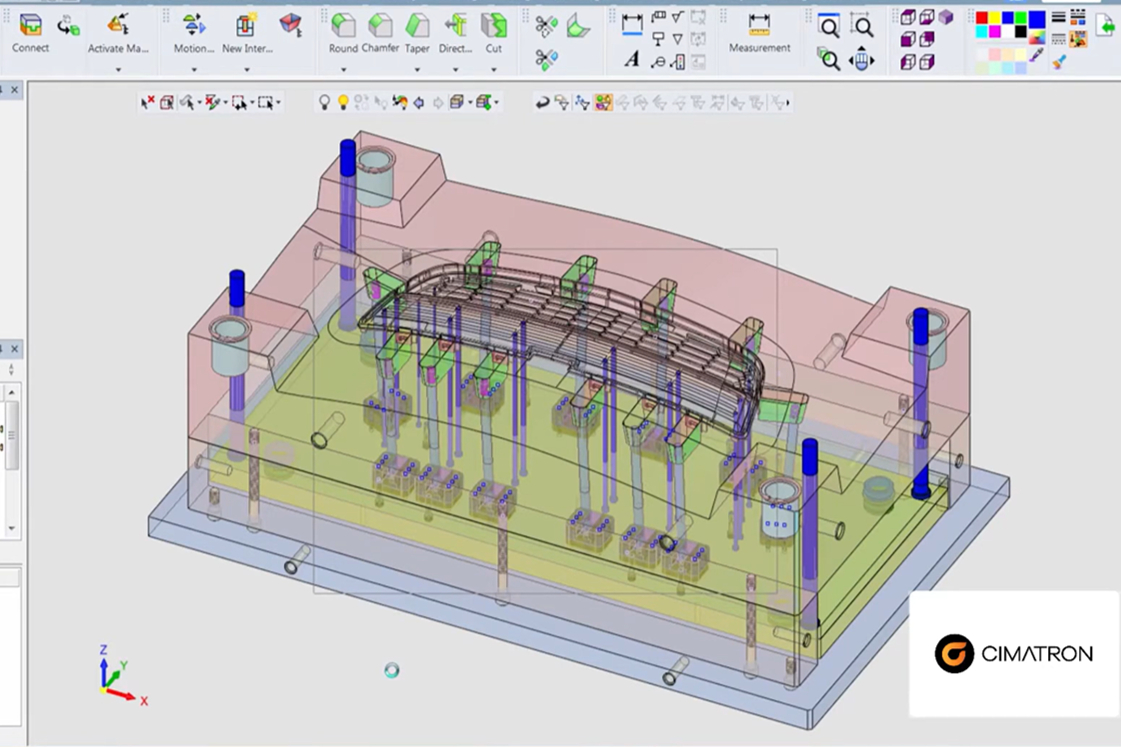Click the blue left arrow previous view icon
1121x747 pixels.
(419, 103)
